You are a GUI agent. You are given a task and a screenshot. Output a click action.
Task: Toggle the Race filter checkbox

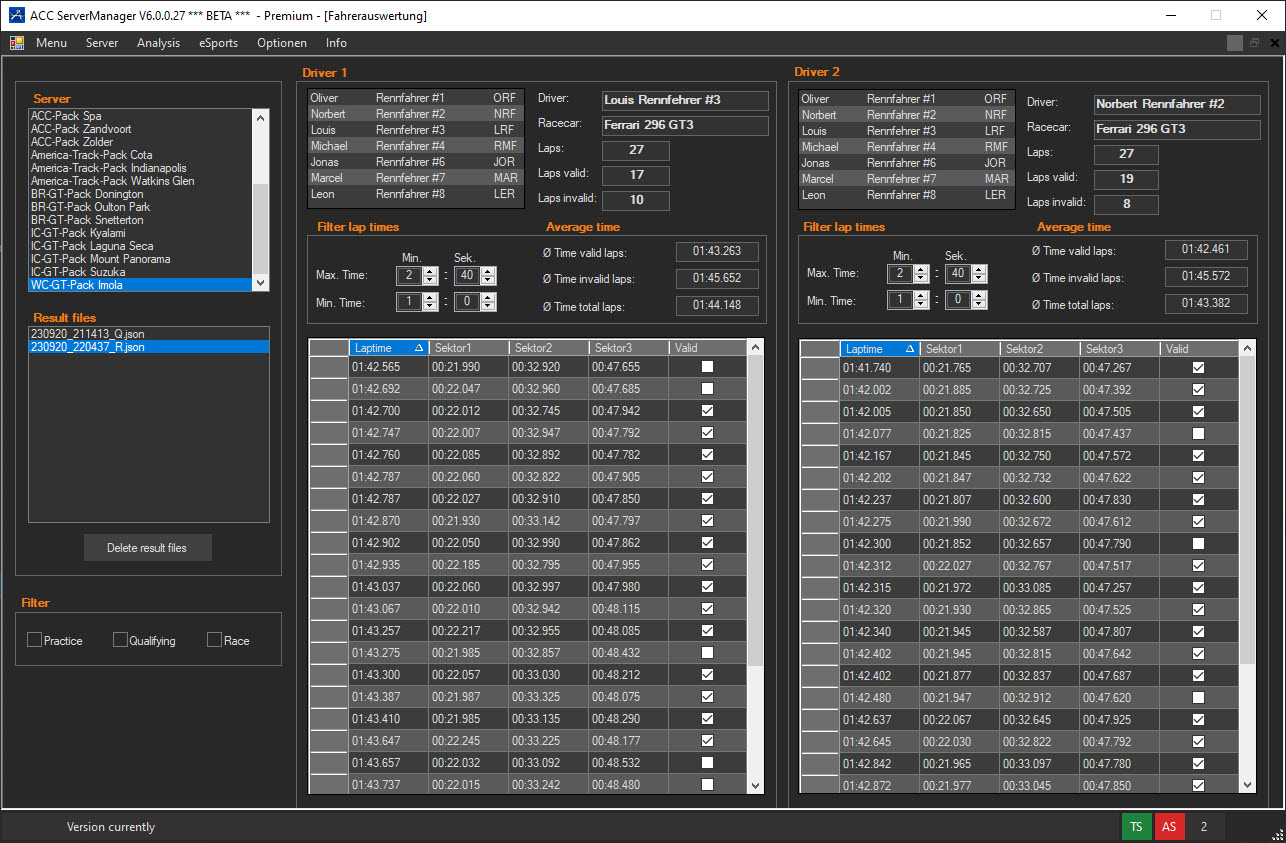click(x=214, y=640)
